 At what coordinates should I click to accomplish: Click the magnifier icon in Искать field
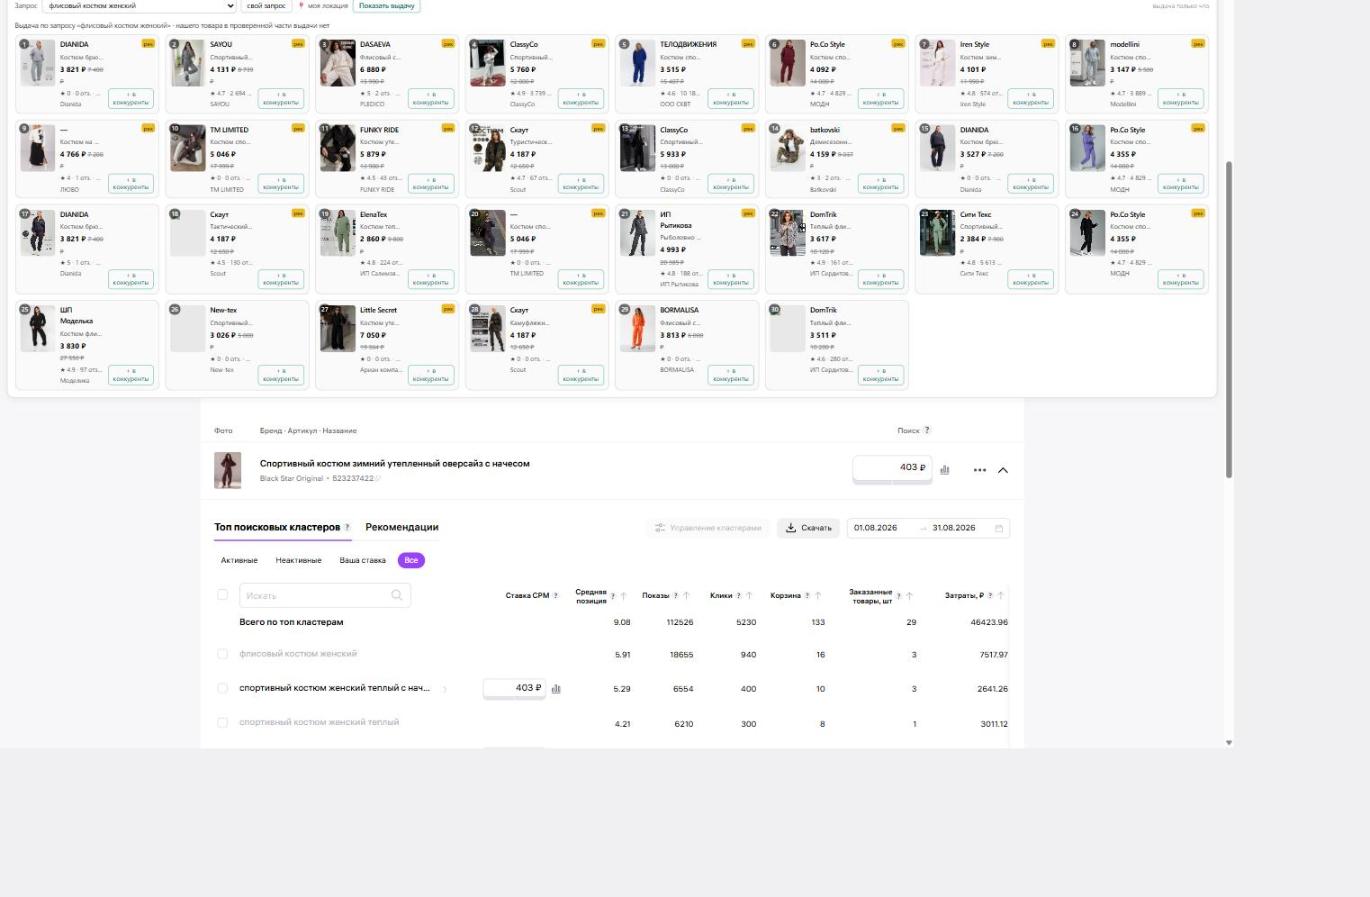pyautogui.click(x=397, y=595)
